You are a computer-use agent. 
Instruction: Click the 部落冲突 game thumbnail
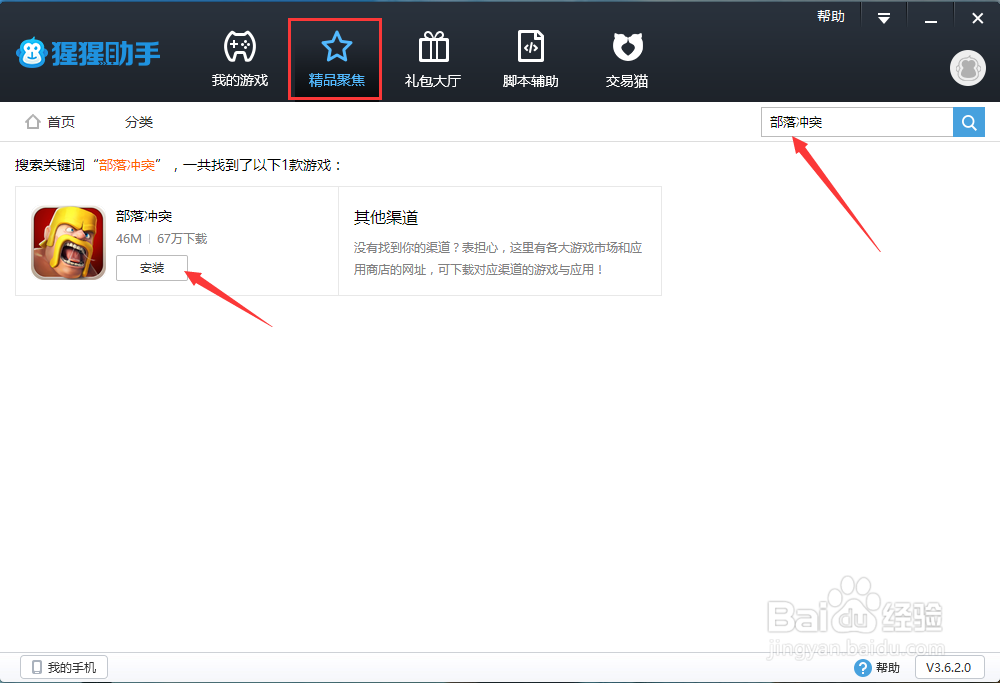click(67, 242)
